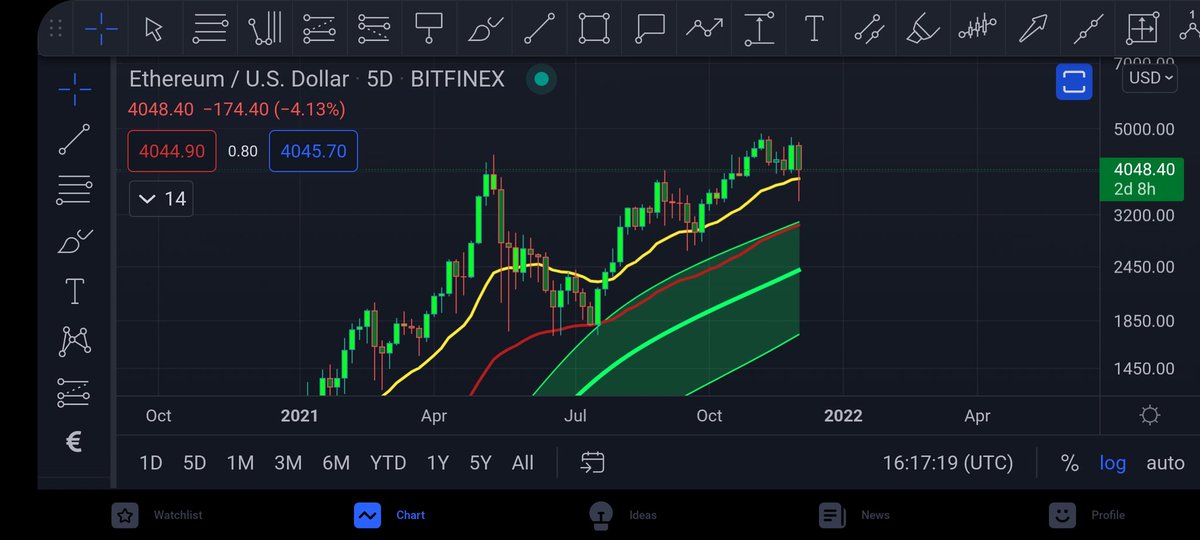Select the price label pin tool
This screenshot has width=1200, height=540.
[429, 27]
